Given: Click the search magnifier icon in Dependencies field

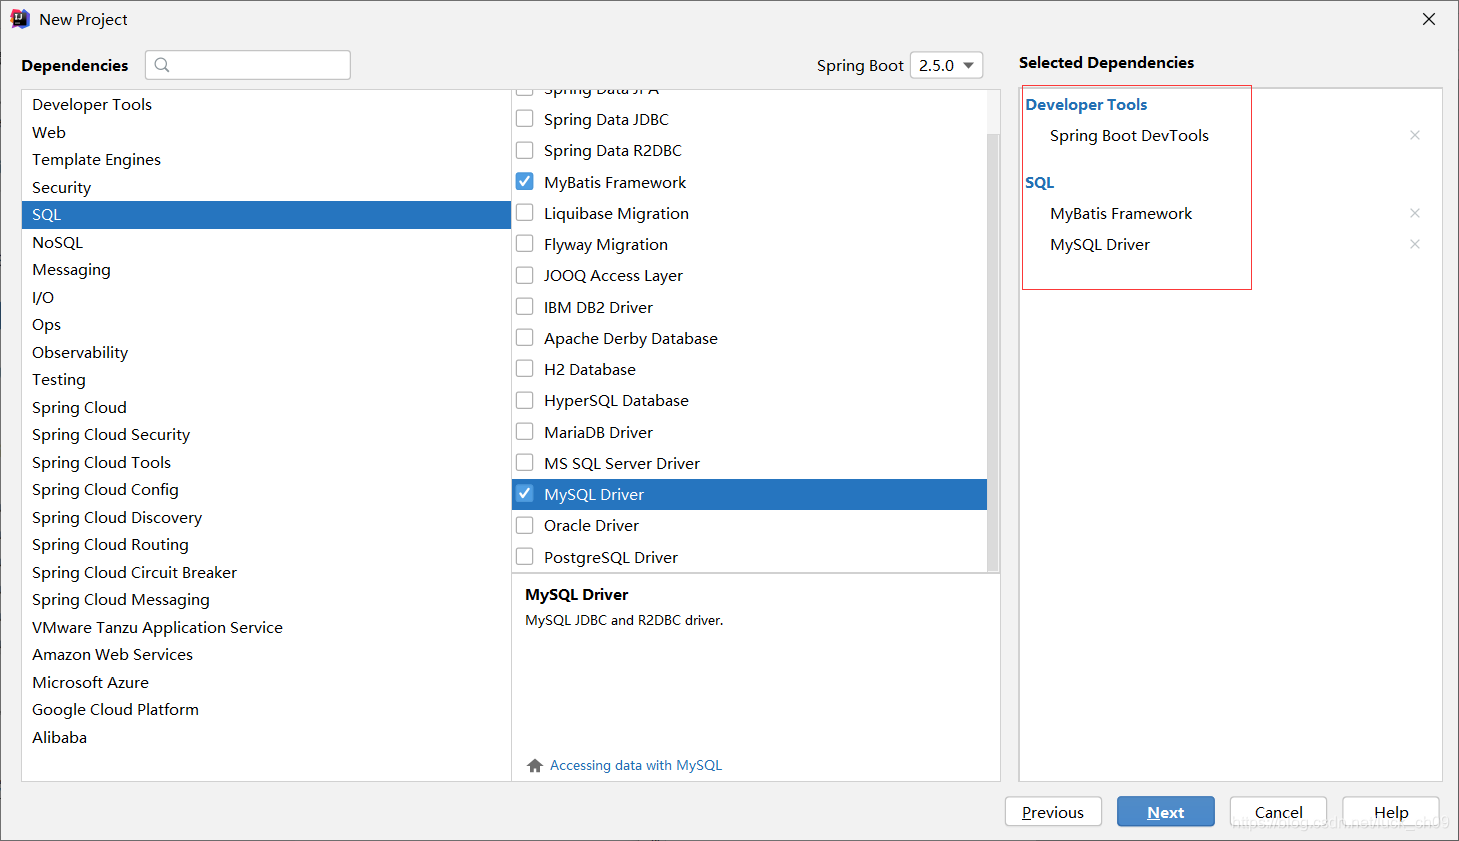Looking at the screenshot, I should (x=162, y=65).
